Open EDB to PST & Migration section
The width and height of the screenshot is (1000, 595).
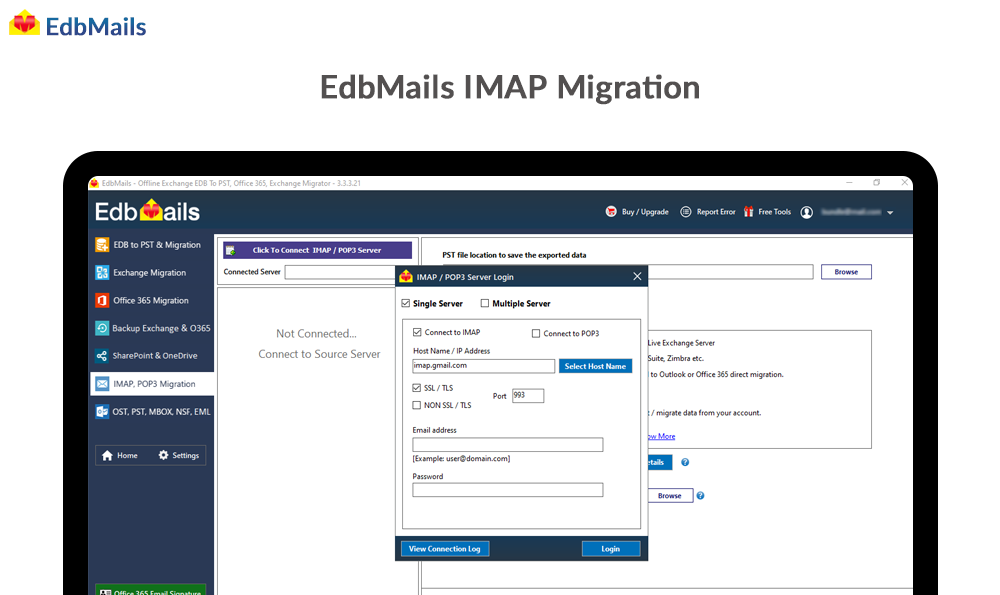[152, 245]
